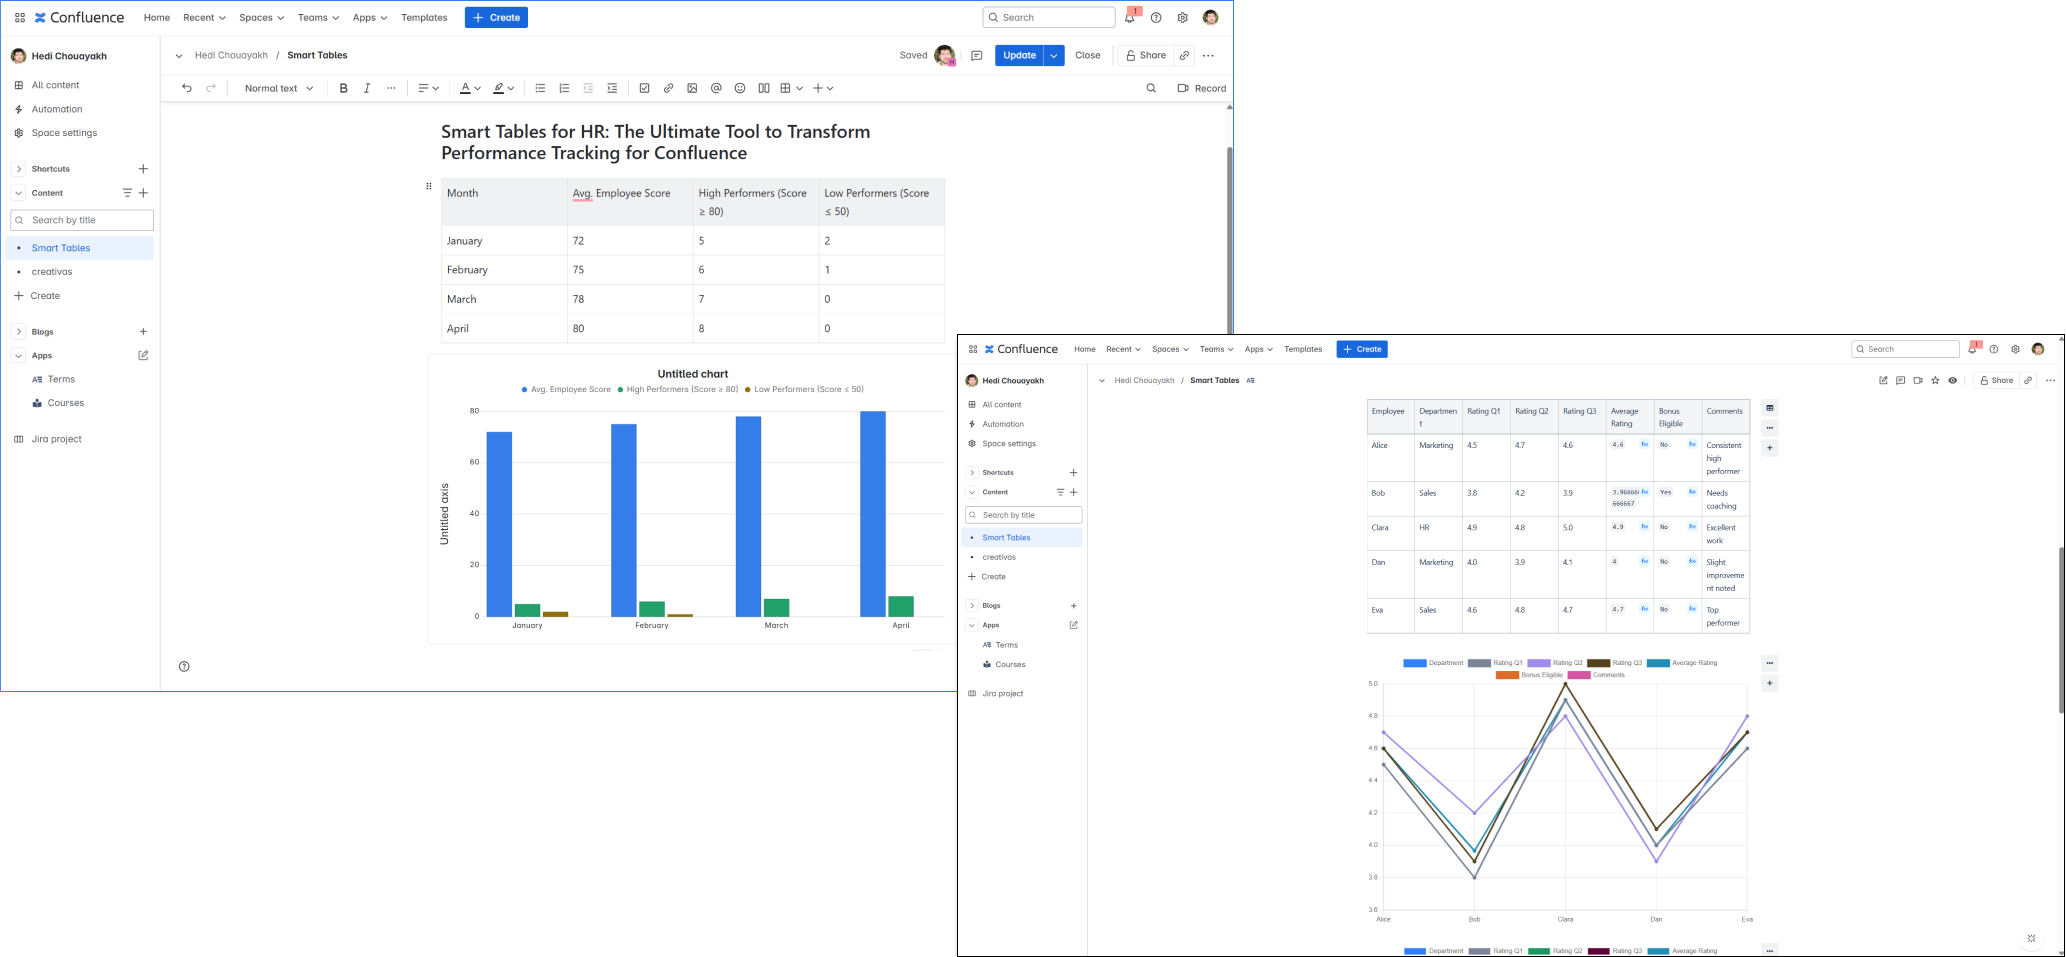Insert an image using the toolbar image icon
The image size is (2066, 957).
click(x=692, y=88)
